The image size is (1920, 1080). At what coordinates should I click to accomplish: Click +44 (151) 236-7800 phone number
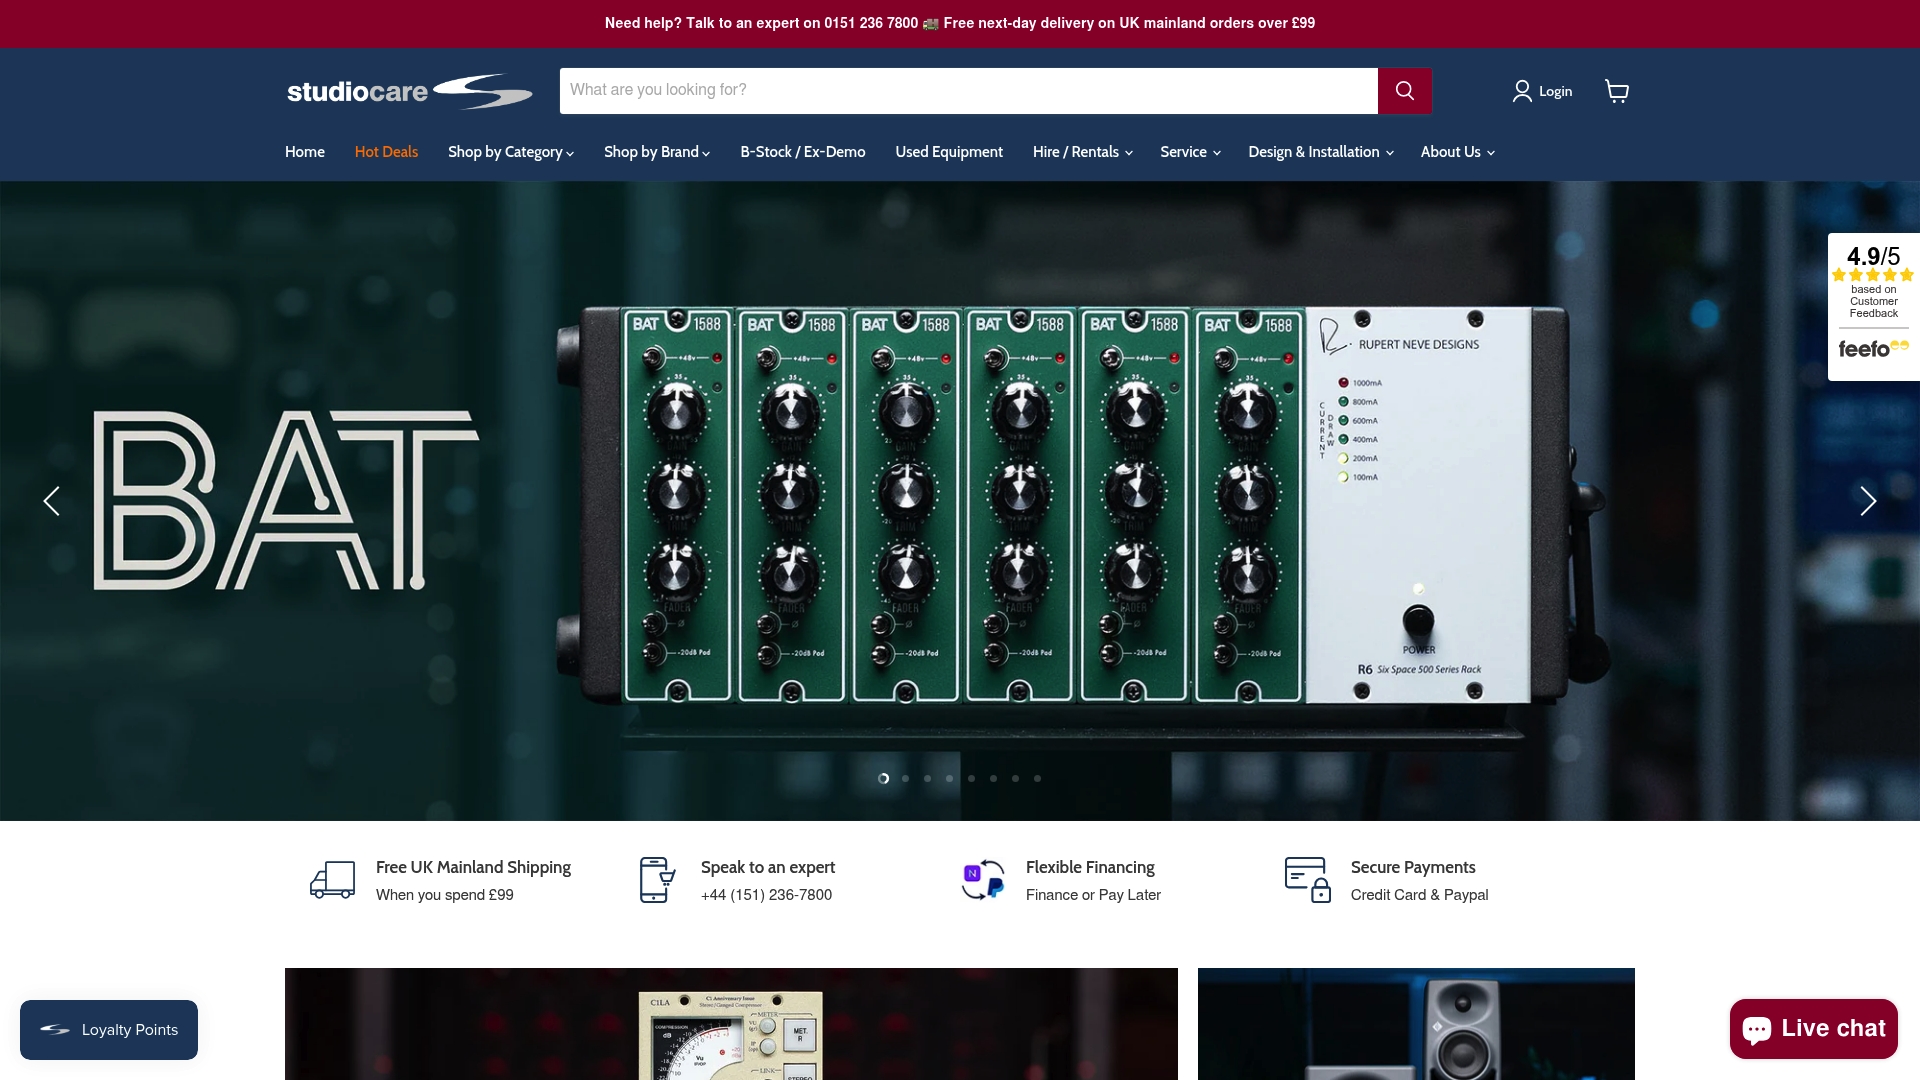click(x=766, y=895)
